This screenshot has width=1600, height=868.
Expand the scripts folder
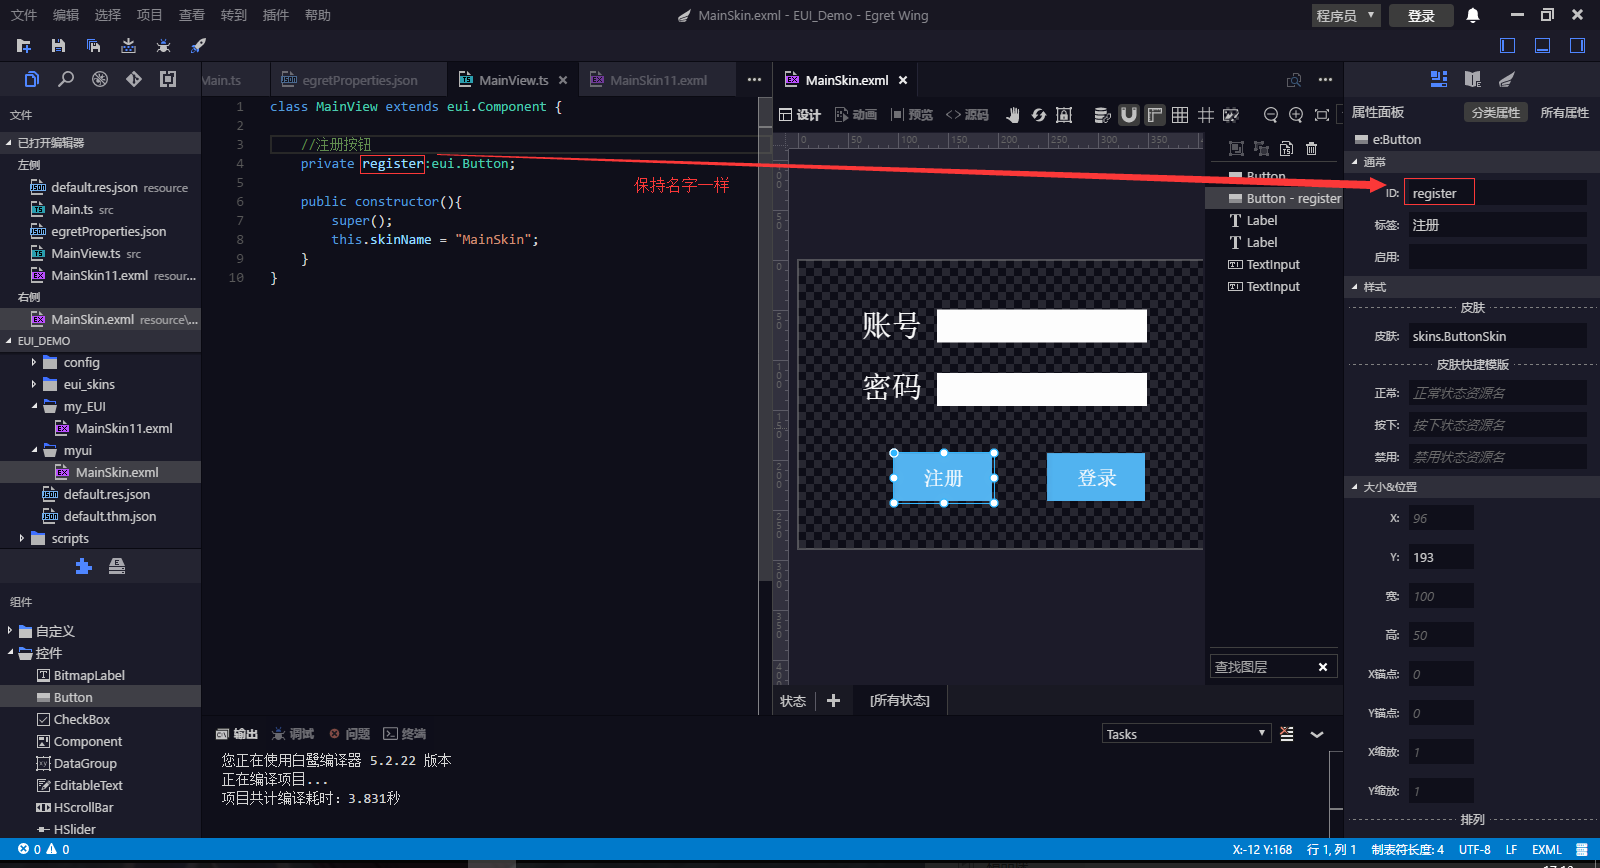click(x=22, y=539)
